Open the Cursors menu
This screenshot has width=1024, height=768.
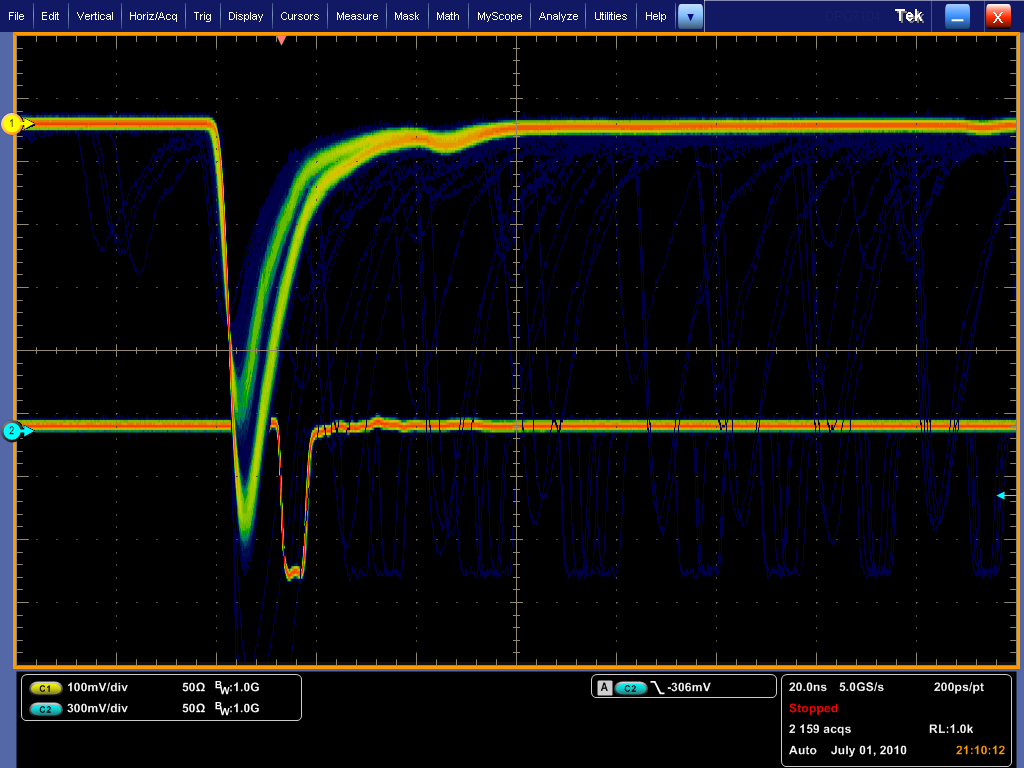tap(300, 16)
